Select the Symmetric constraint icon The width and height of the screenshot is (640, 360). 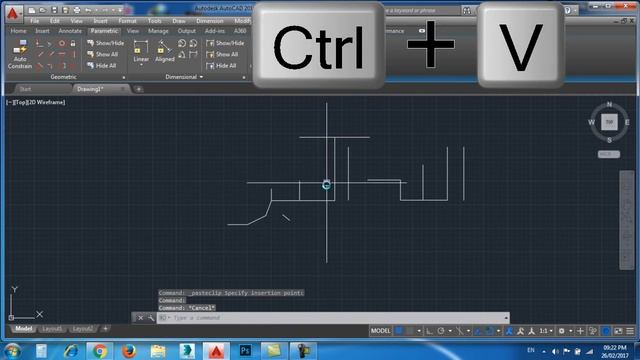(63, 65)
